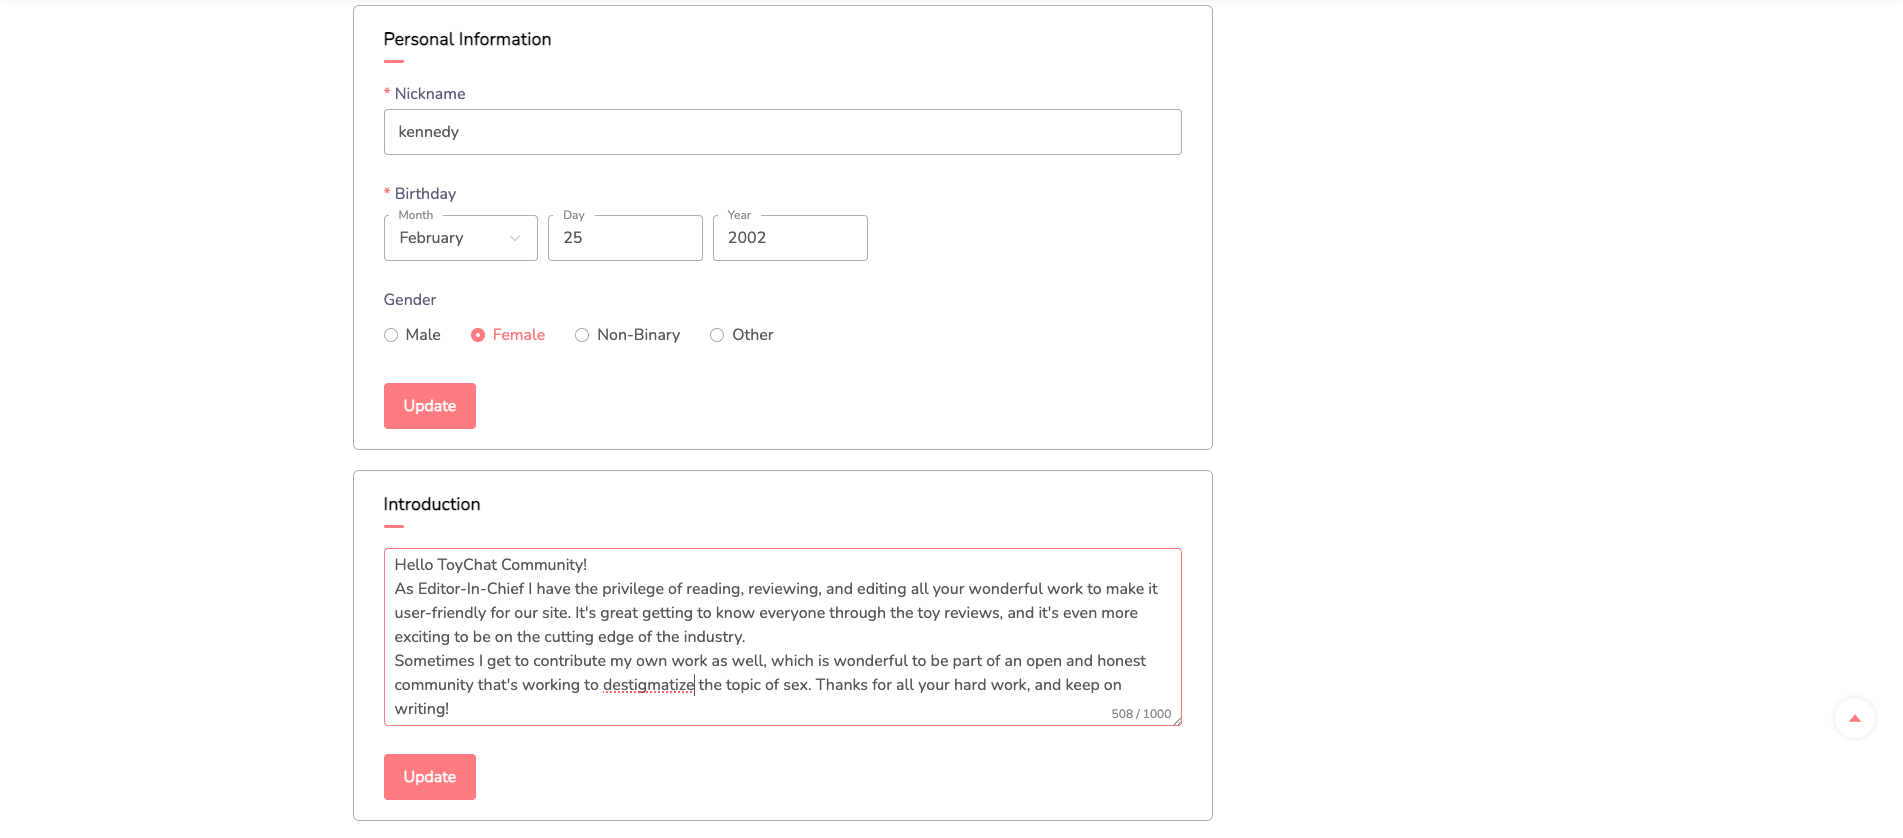This screenshot has width=1903, height=838.
Task: Grab the Introduction textarea resize handle
Action: click(1177, 721)
